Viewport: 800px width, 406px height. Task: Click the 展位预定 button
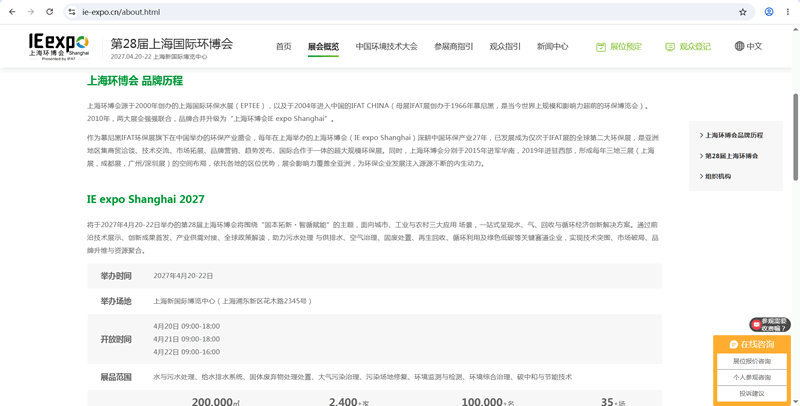(619, 47)
